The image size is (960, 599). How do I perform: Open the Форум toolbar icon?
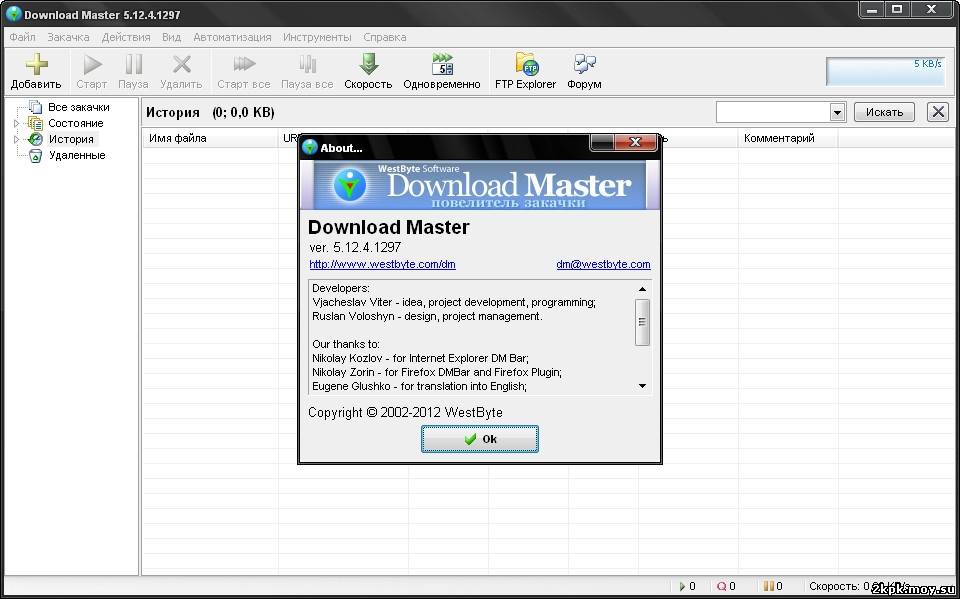[584, 64]
